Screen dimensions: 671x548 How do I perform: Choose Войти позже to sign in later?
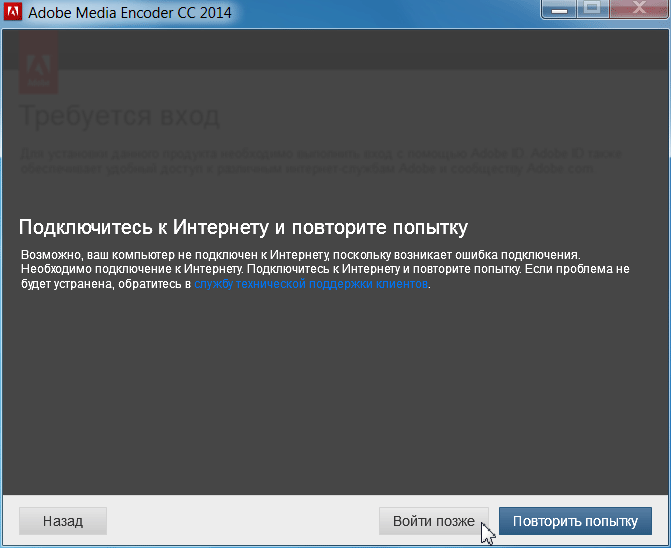click(433, 521)
